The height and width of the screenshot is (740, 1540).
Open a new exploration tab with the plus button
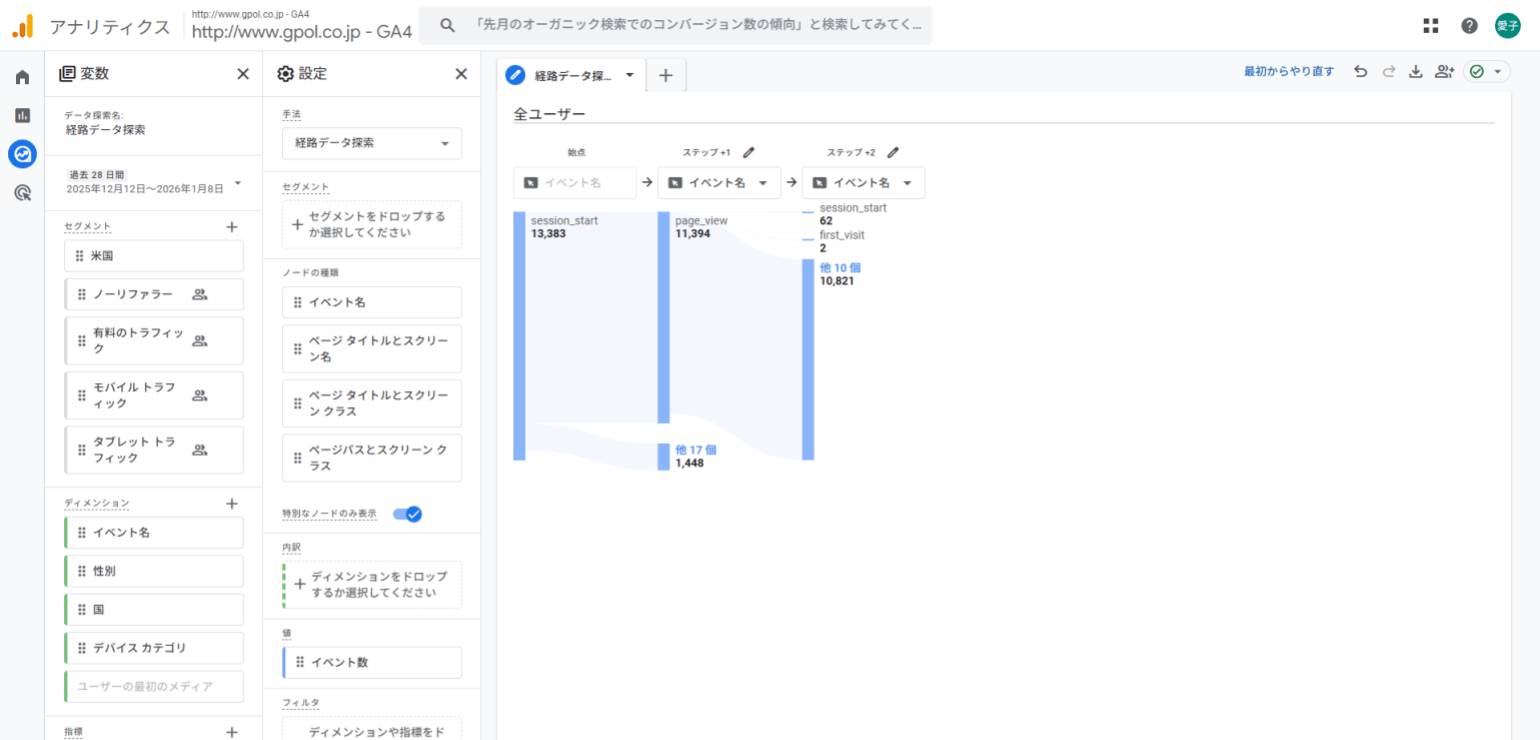[666, 74]
